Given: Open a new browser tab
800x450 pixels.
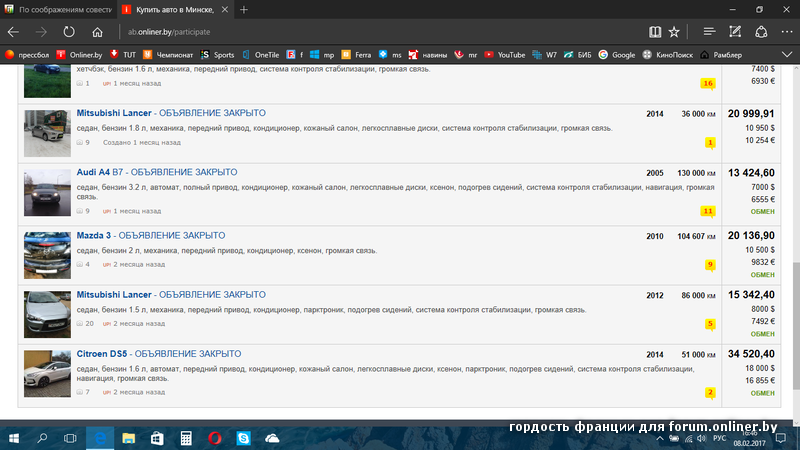Looking at the screenshot, I should coord(243,10).
